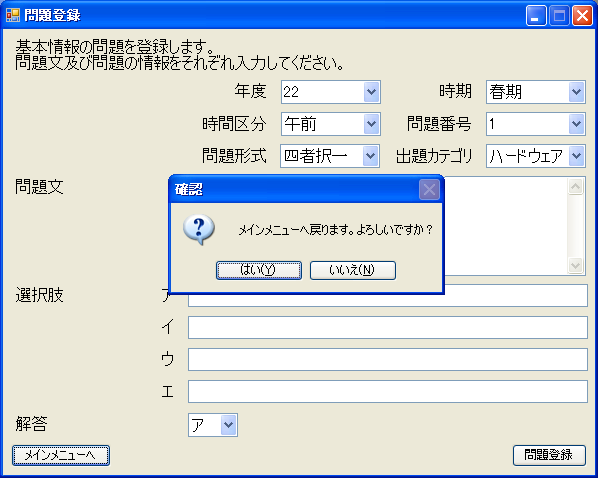Click the 問題文 scrollbar down arrow
The width and height of the screenshot is (598, 478).
pyautogui.click(x=575, y=265)
